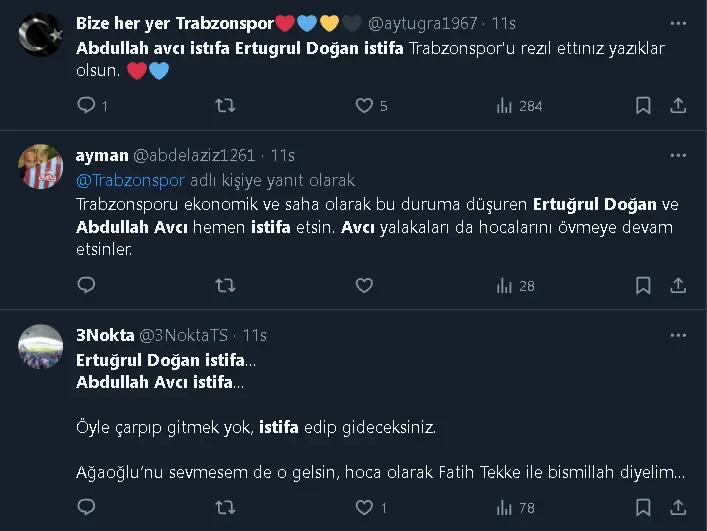707x531 pixels.
Task: Retweet ayman's post
Action: coord(226,286)
